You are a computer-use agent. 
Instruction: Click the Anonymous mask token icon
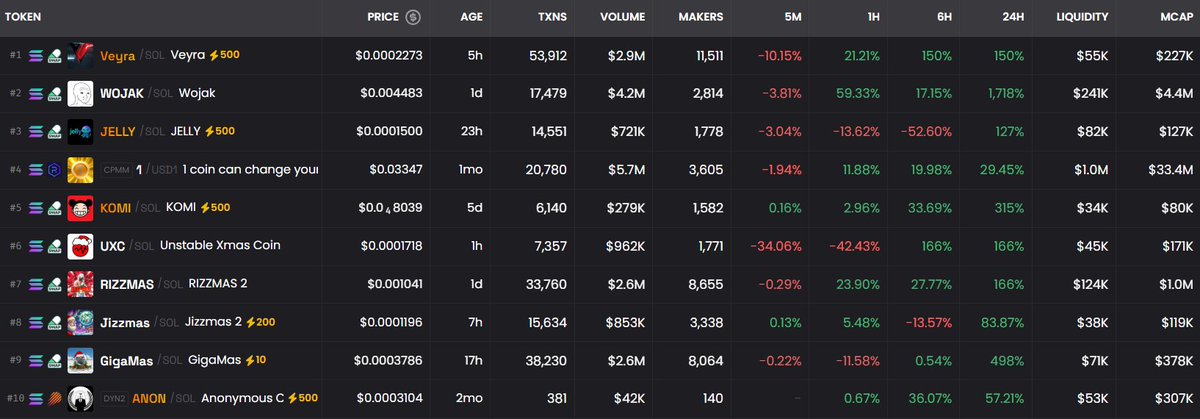81,397
